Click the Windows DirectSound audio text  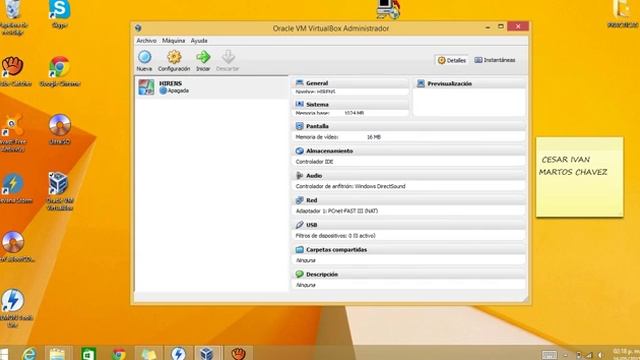(x=351, y=187)
